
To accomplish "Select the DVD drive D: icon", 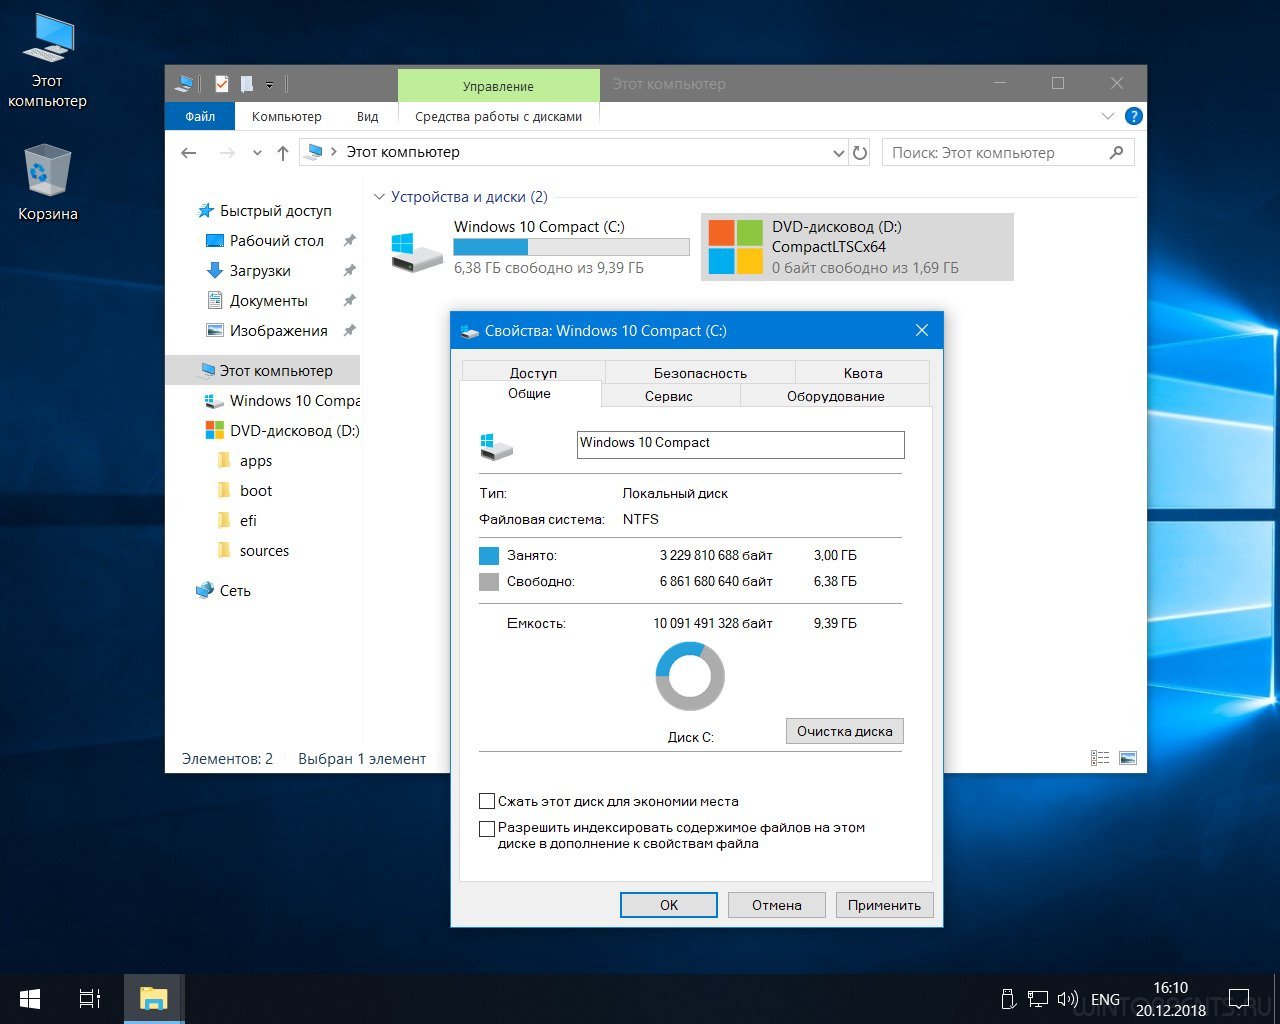I will tap(735, 247).
